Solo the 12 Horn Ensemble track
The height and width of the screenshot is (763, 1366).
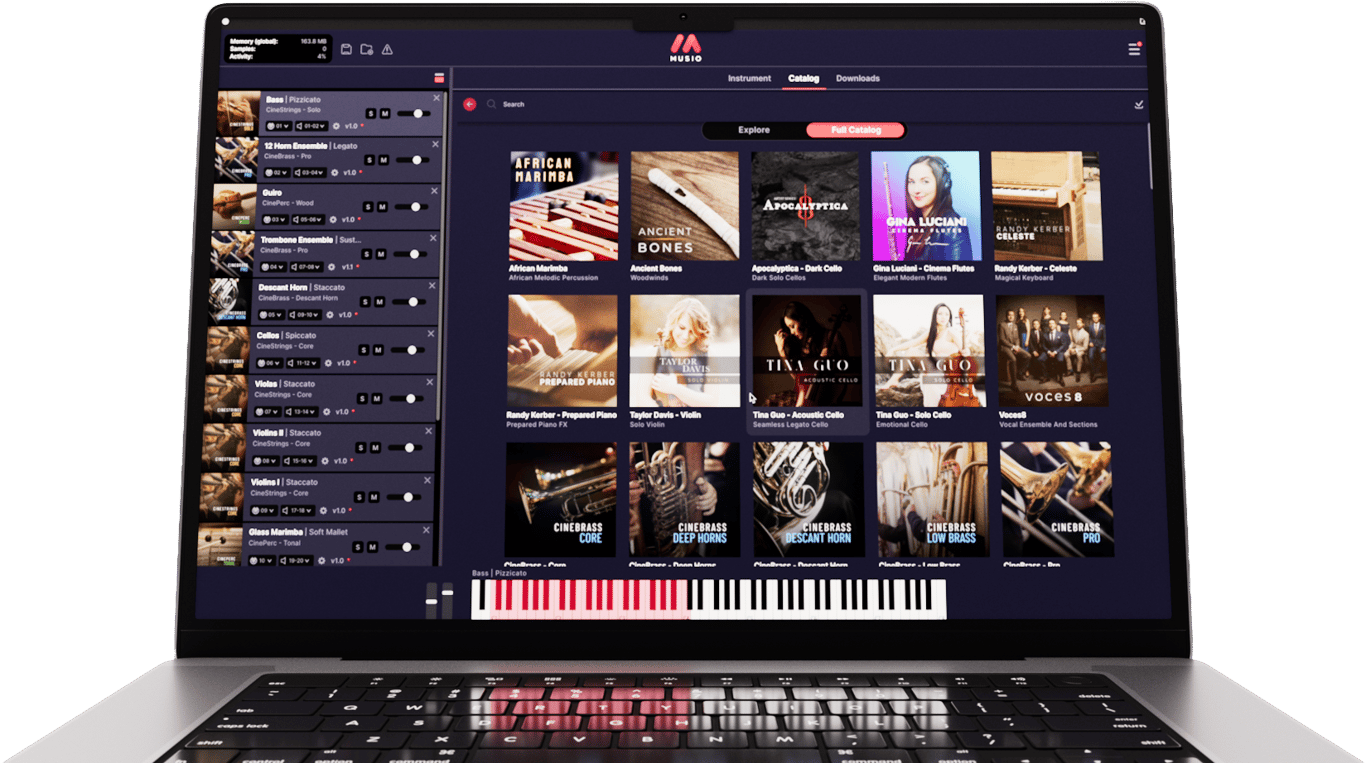(369, 160)
